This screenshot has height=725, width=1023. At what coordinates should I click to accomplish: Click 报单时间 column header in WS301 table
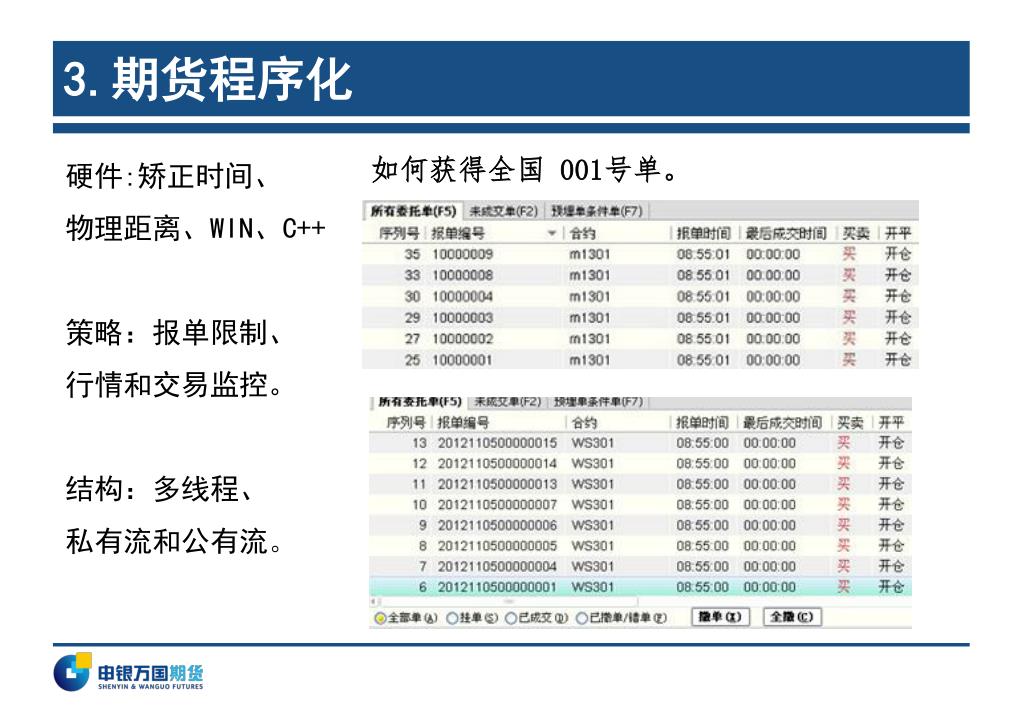tap(702, 422)
